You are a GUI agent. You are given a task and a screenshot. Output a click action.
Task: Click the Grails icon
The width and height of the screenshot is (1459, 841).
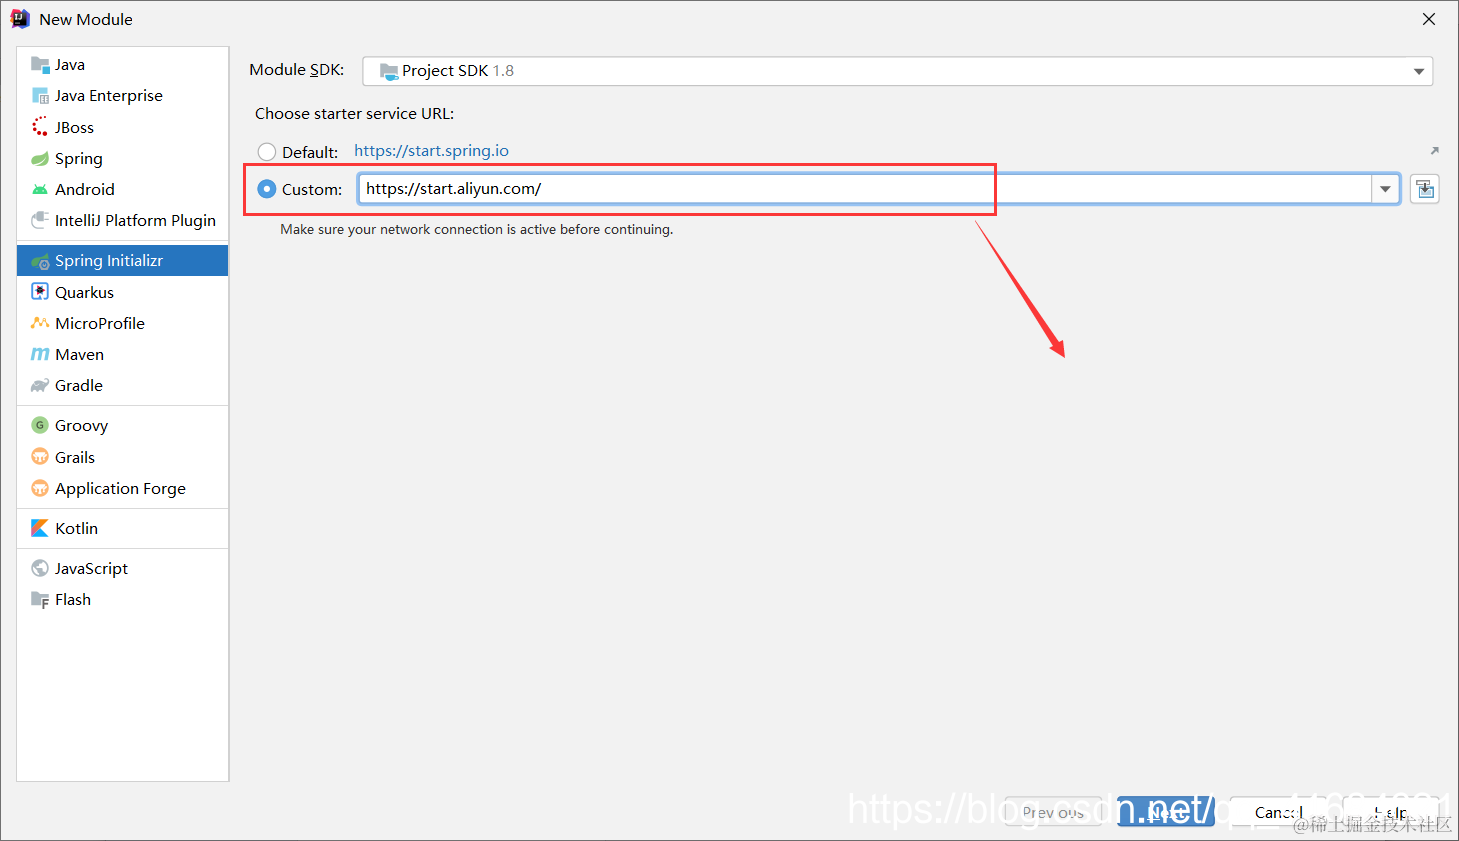(x=40, y=457)
